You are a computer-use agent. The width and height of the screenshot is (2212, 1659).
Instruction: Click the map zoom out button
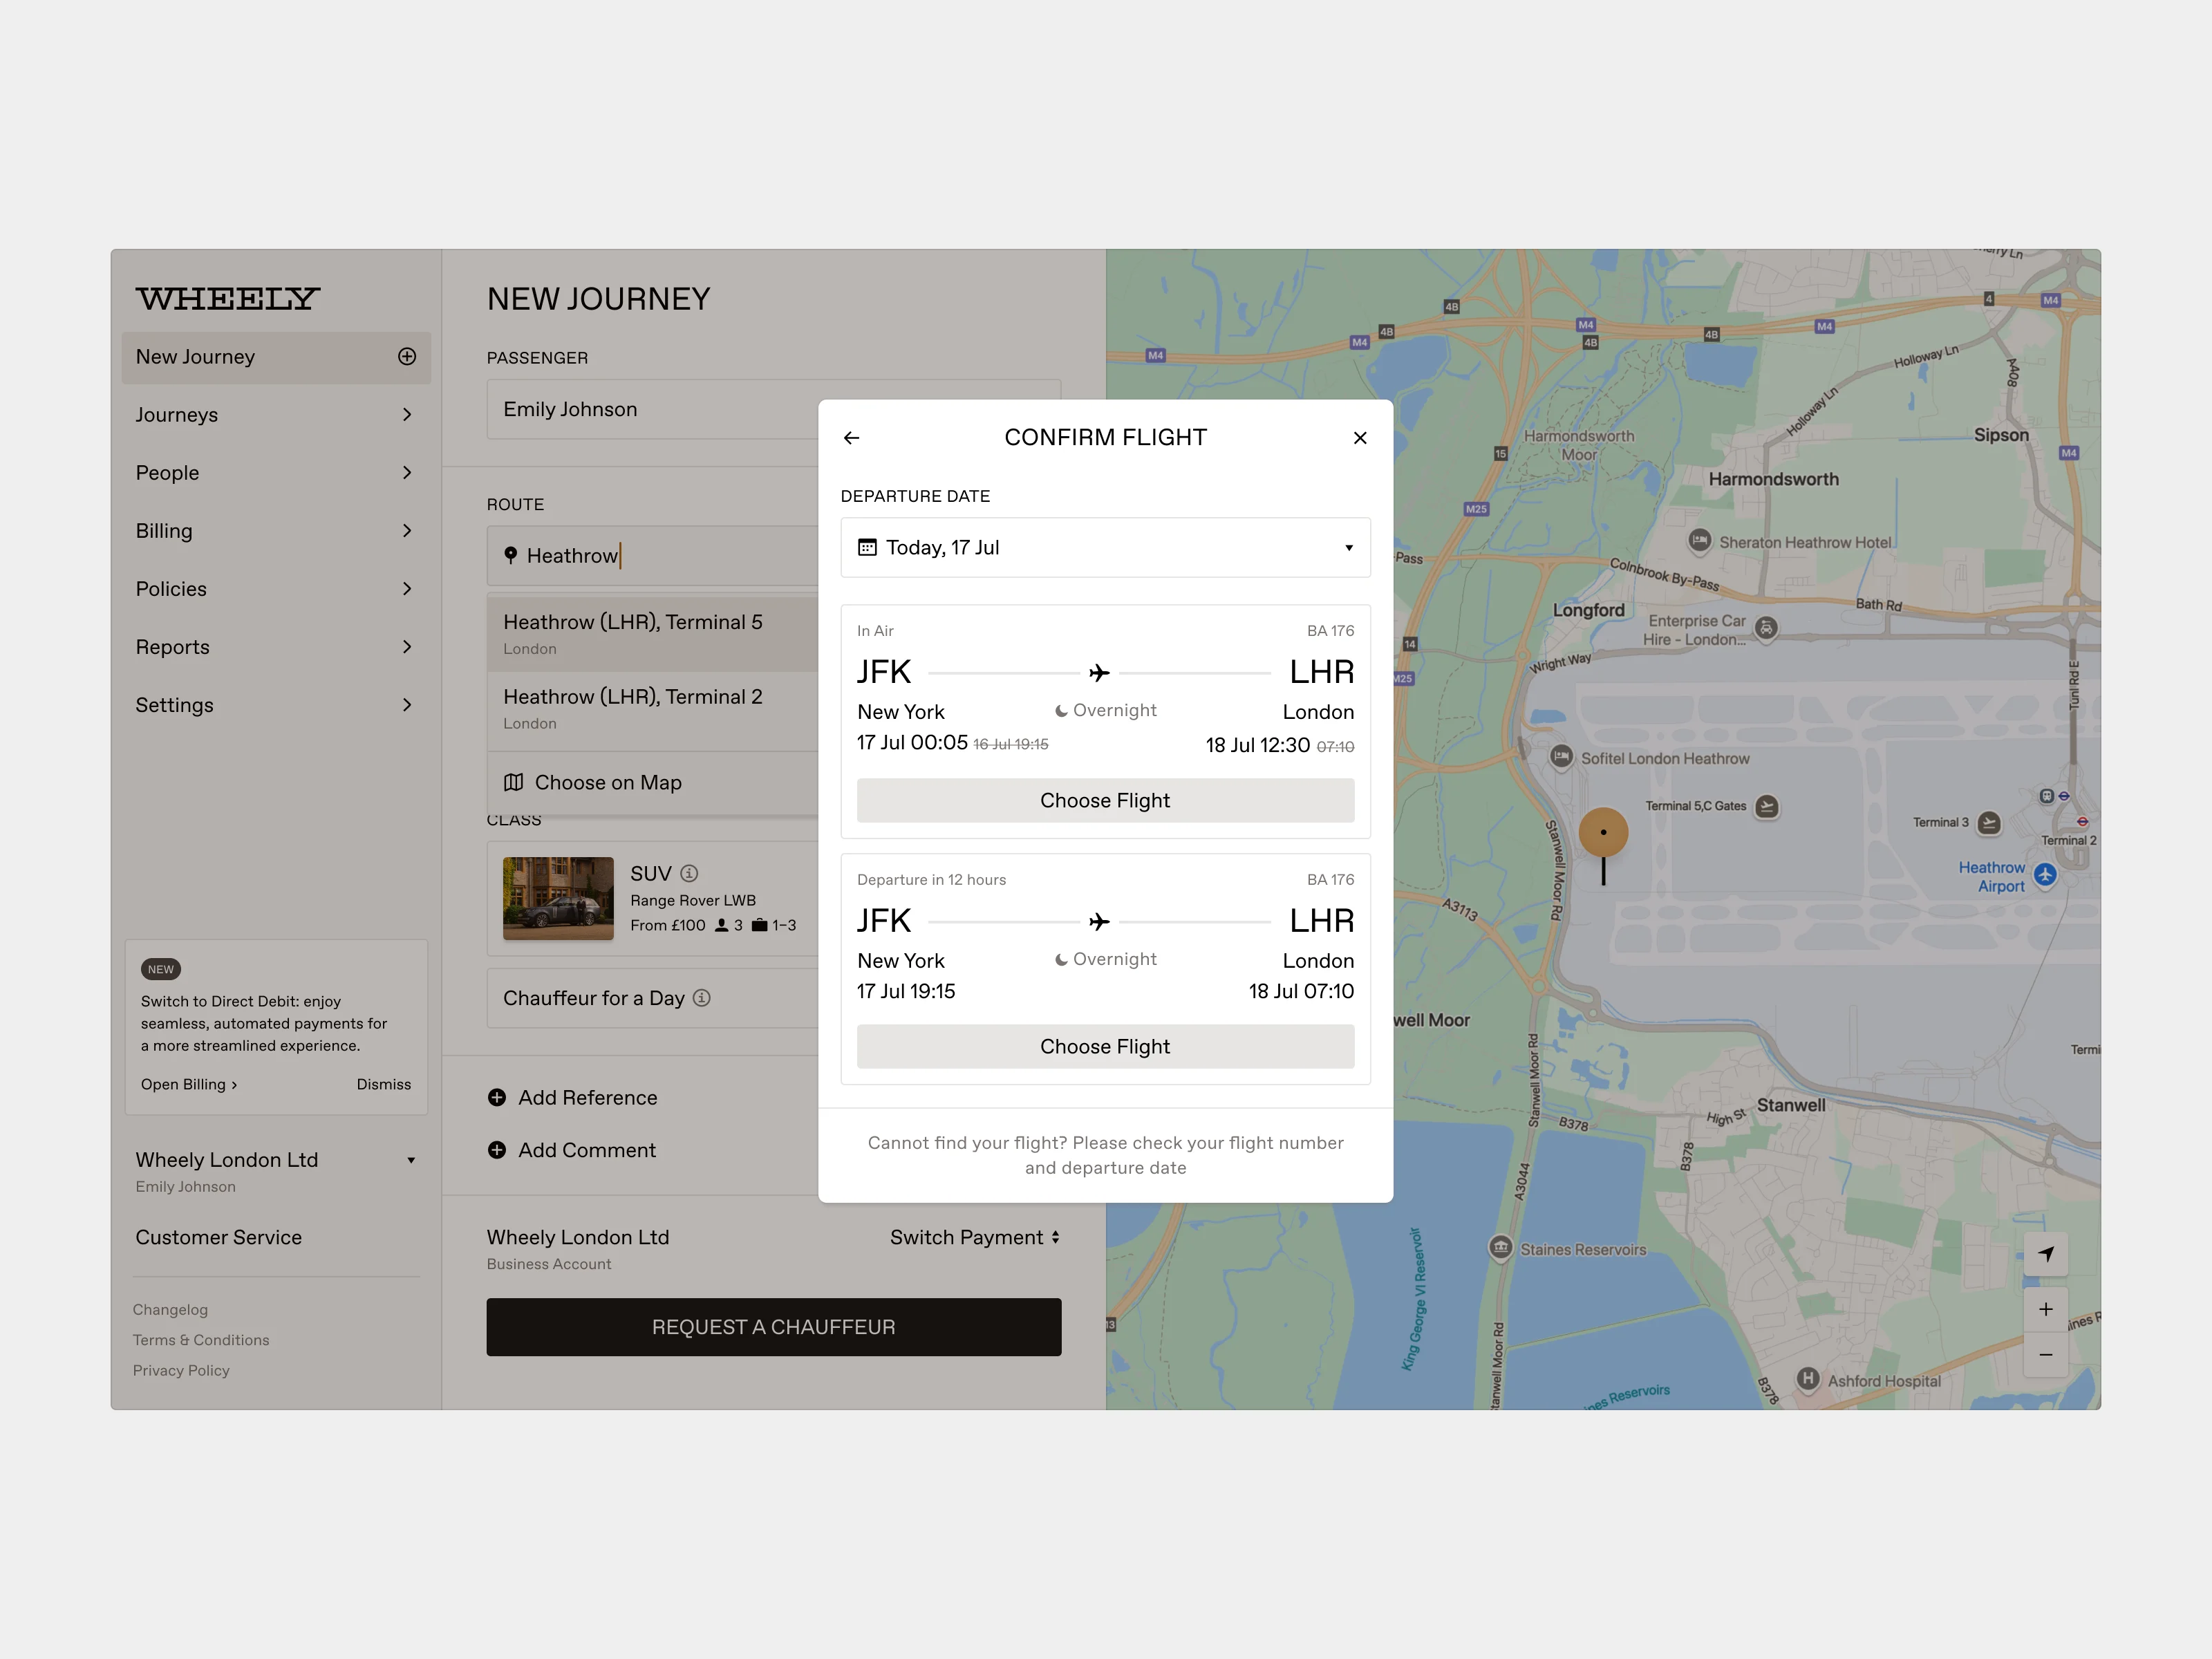tap(2045, 1355)
